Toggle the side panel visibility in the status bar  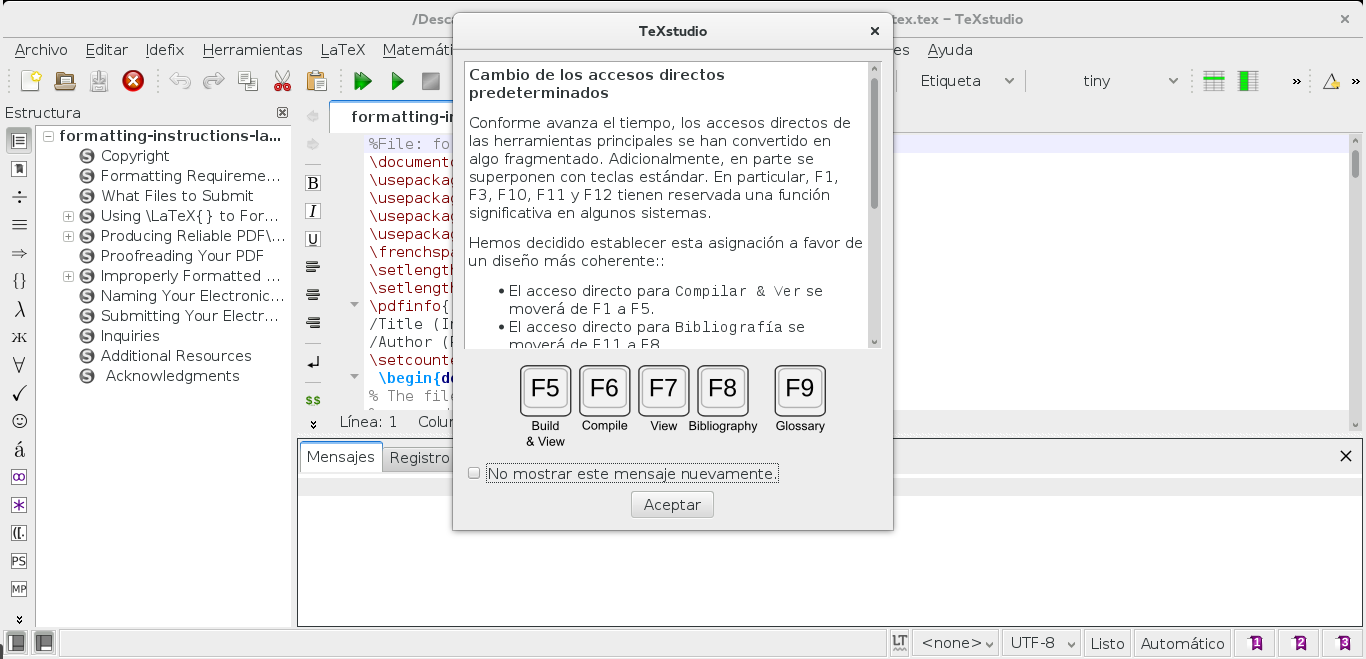click(16, 642)
